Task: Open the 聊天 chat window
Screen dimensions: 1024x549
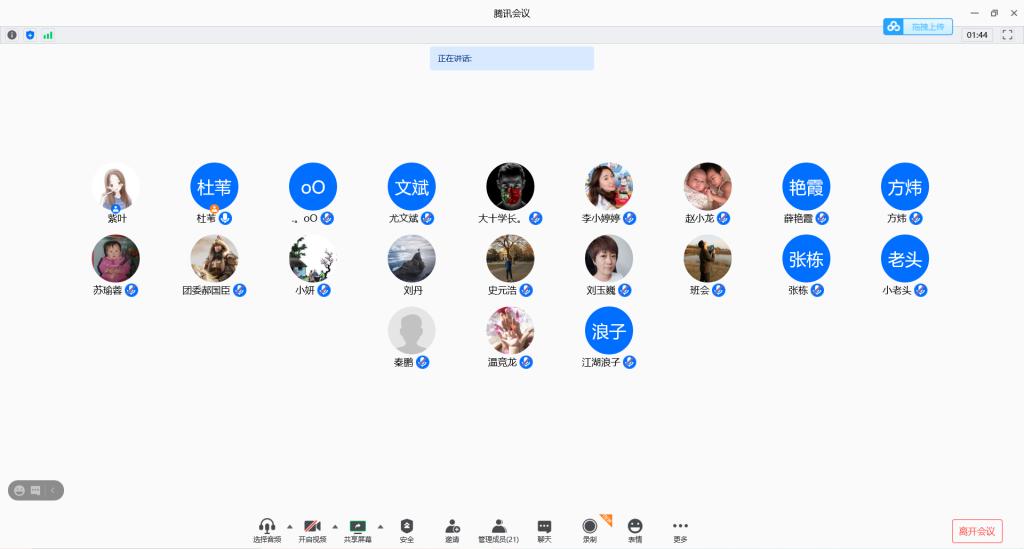Action: click(544, 527)
